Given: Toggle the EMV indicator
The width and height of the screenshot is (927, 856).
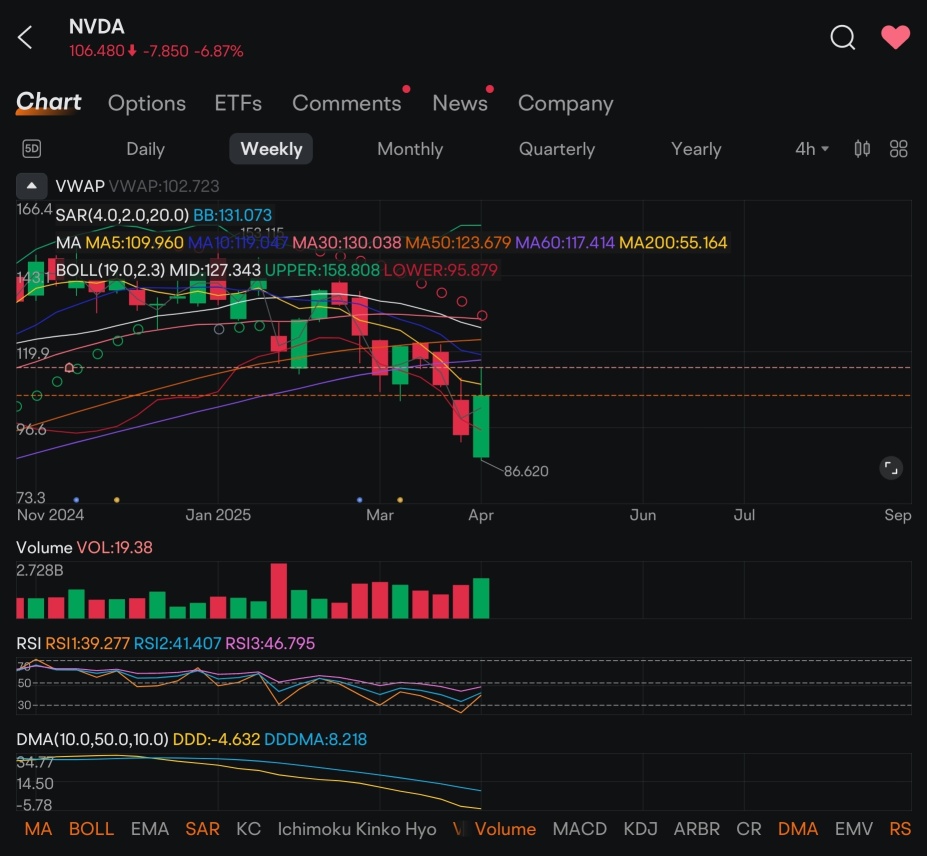Looking at the screenshot, I should point(854,829).
